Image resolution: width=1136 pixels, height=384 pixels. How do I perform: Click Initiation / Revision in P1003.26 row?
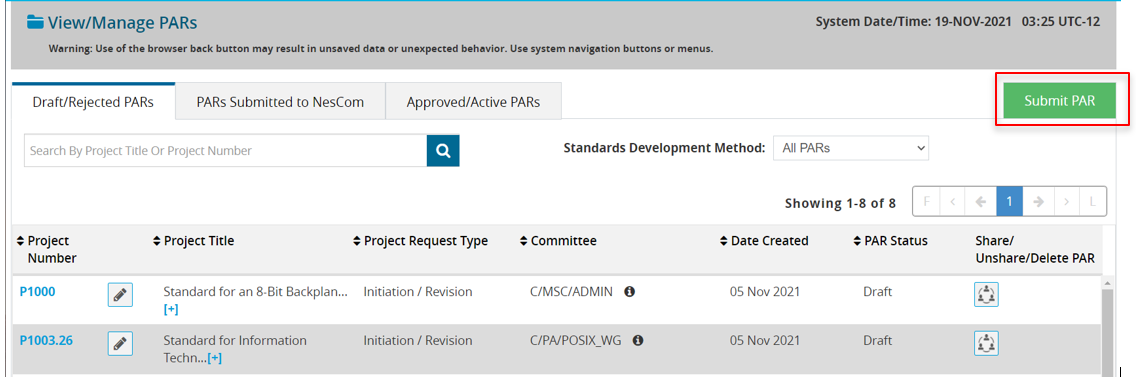coord(418,341)
